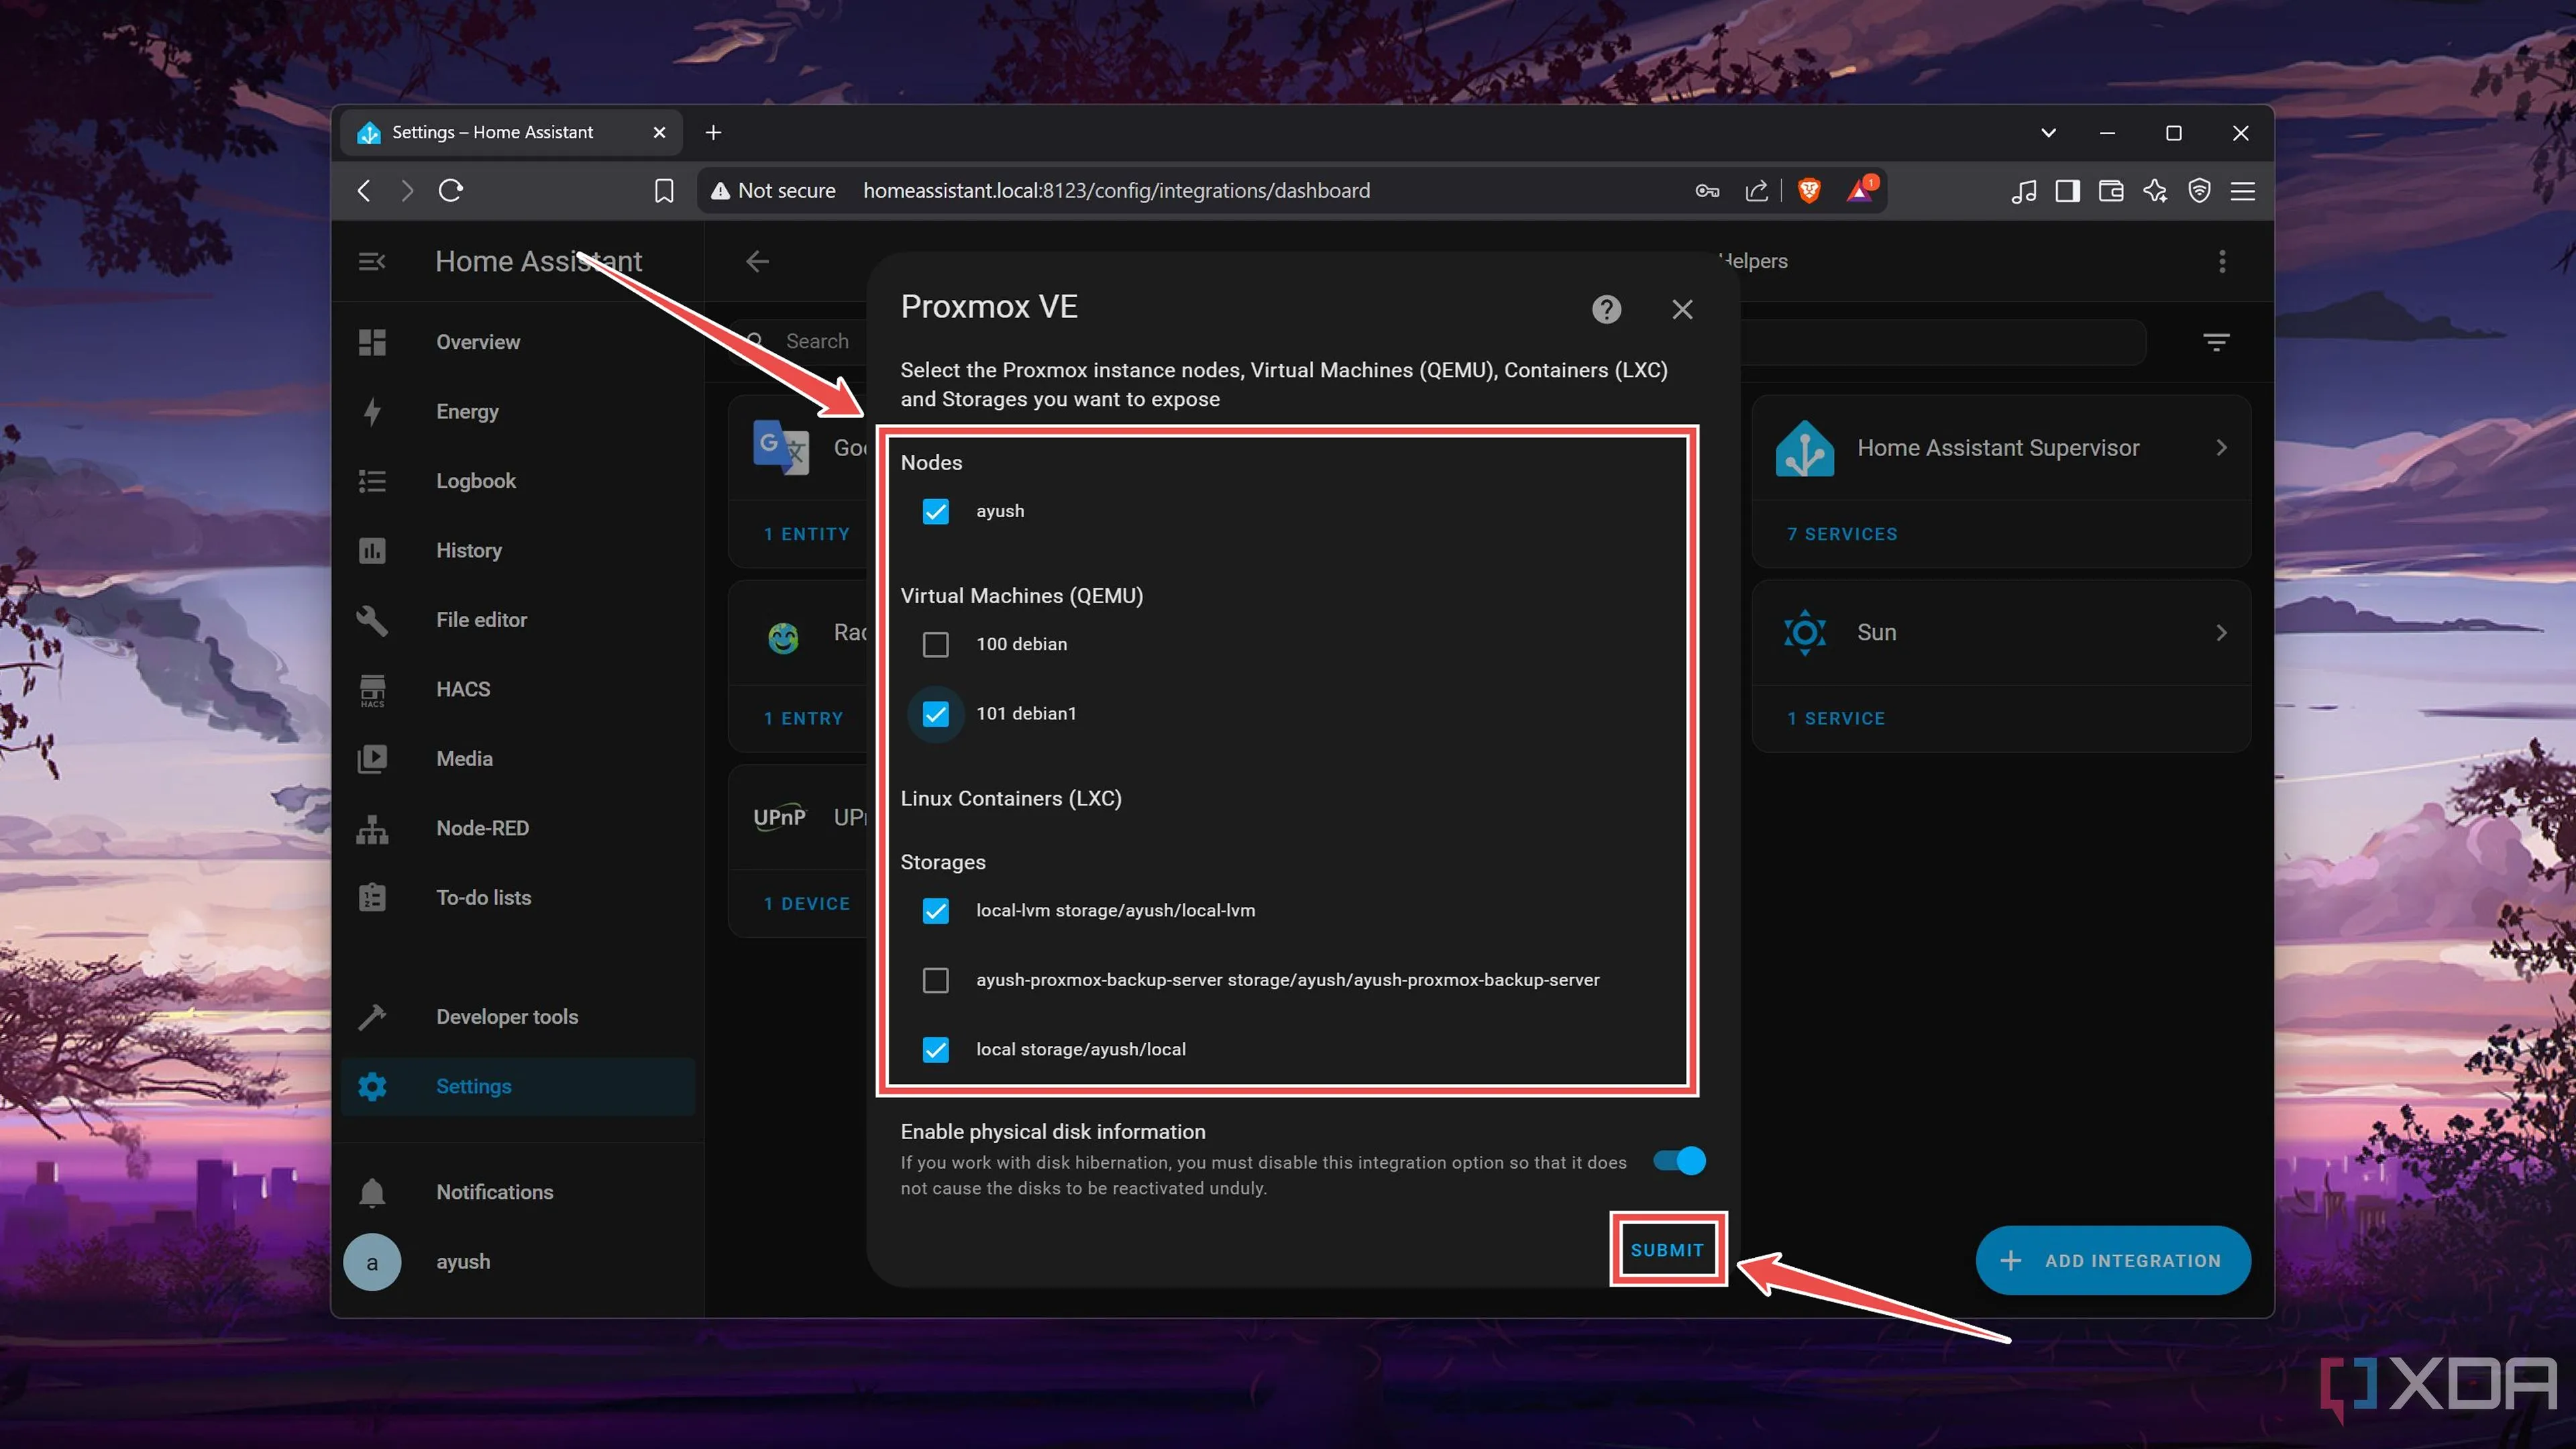Viewport: 2576px width, 1449px height.
Task: Click the browser address bar URL
Action: pos(1116,190)
